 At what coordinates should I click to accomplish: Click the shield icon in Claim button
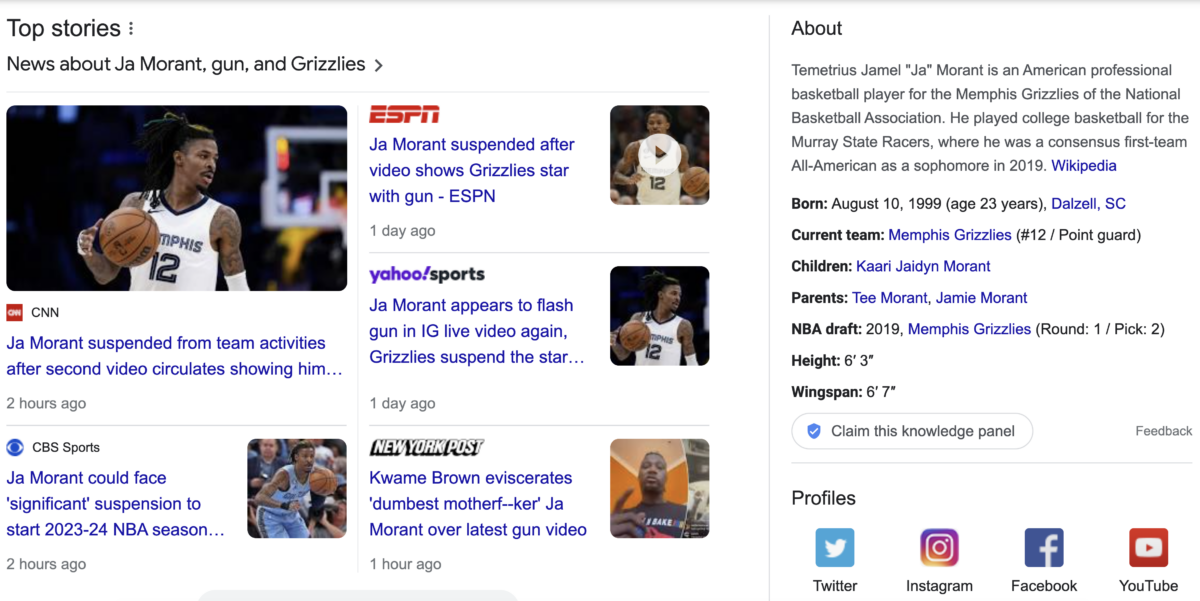pos(813,431)
